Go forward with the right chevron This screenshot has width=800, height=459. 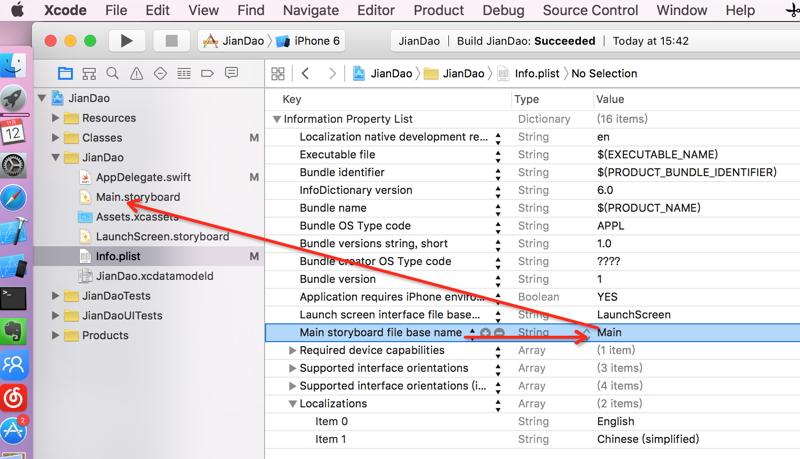point(332,73)
